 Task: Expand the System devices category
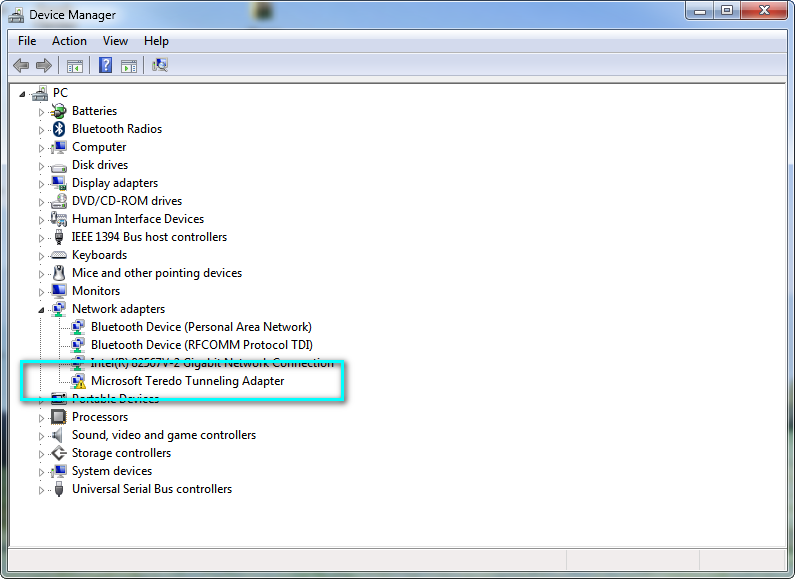(41, 472)
